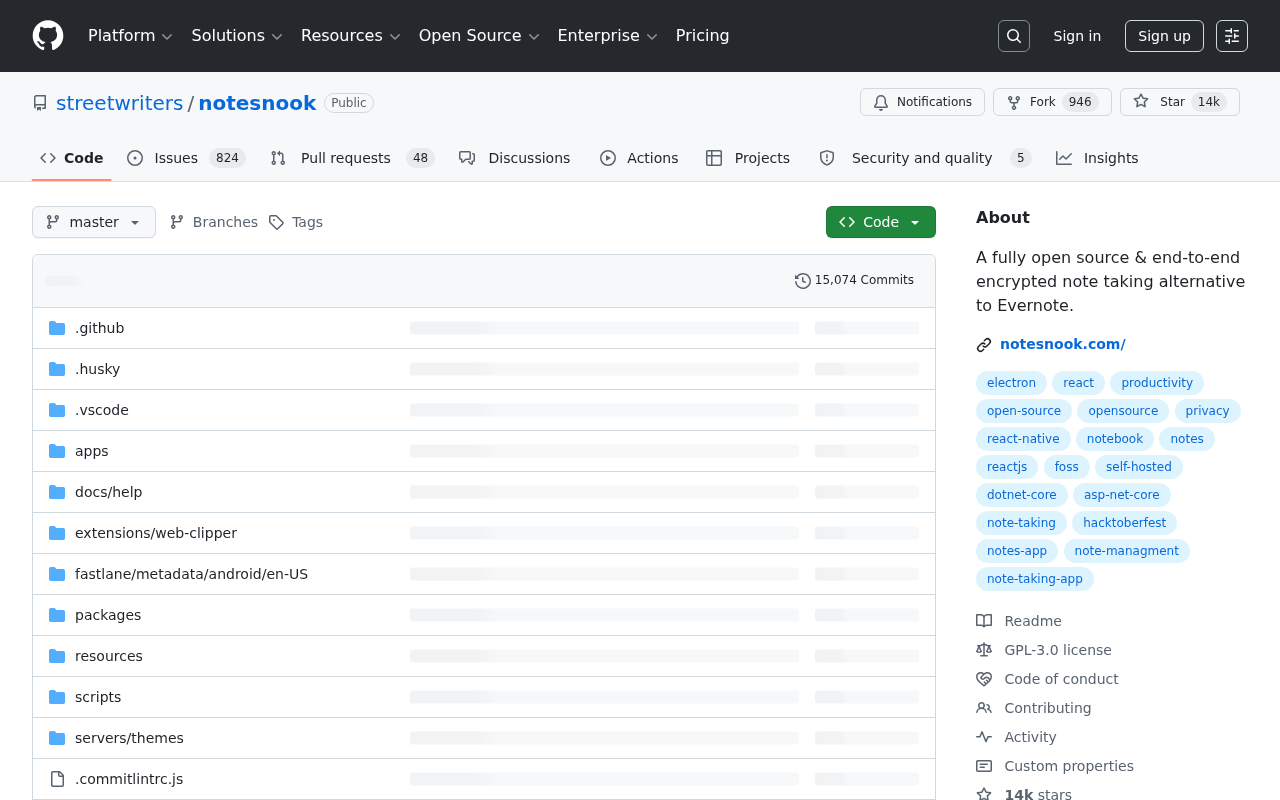
Task: Open the Pricing link
Action: click(702, 36)
